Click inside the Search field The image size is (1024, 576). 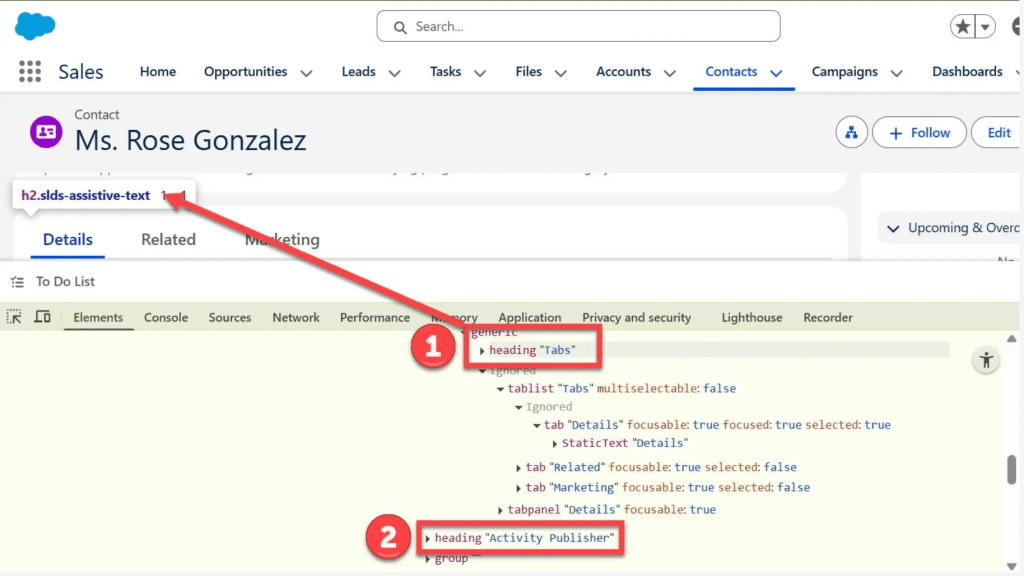pos(578,26)
